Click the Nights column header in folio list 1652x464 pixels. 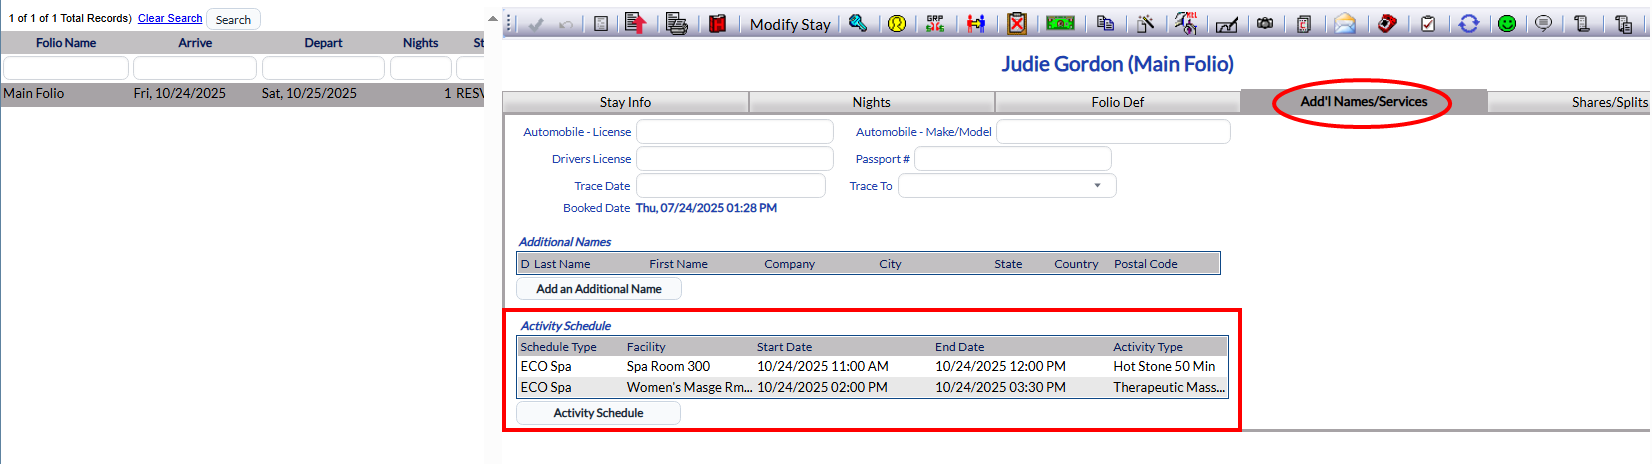420,43
